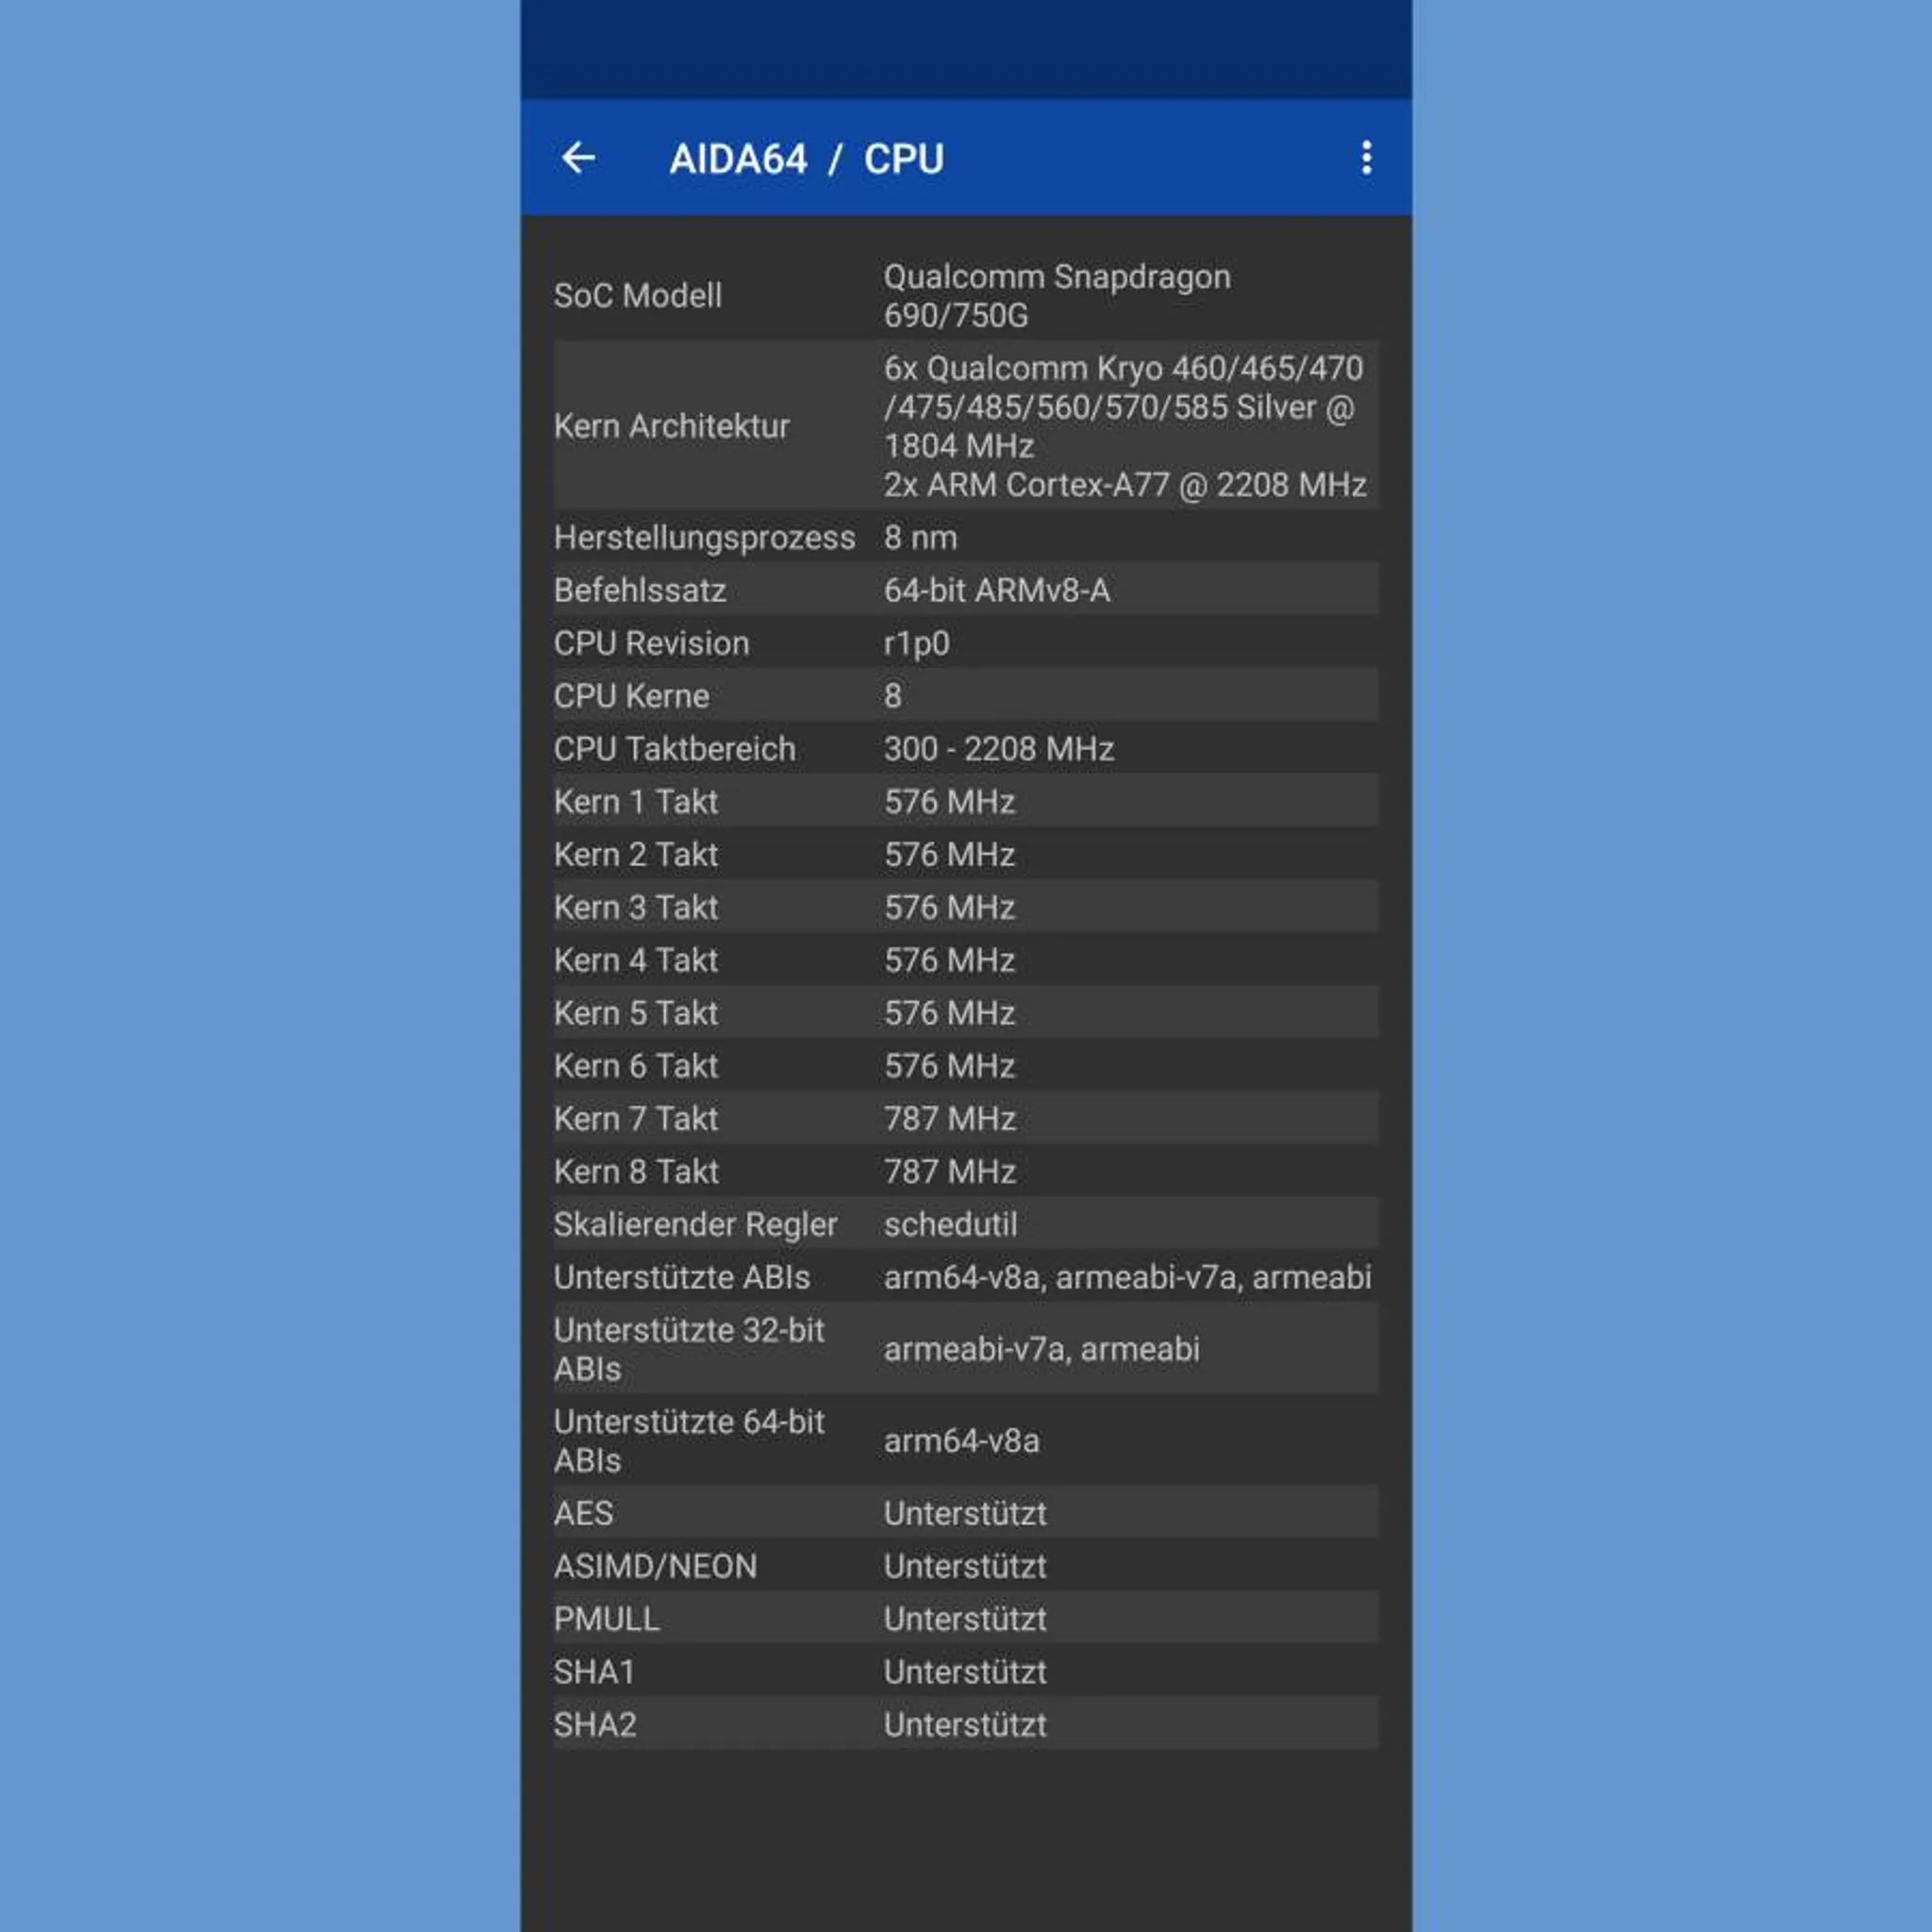Tap arm64-v8a, armeabi-v7a, armeabi value
1932x1932 pixels.
point(1127,1278)
